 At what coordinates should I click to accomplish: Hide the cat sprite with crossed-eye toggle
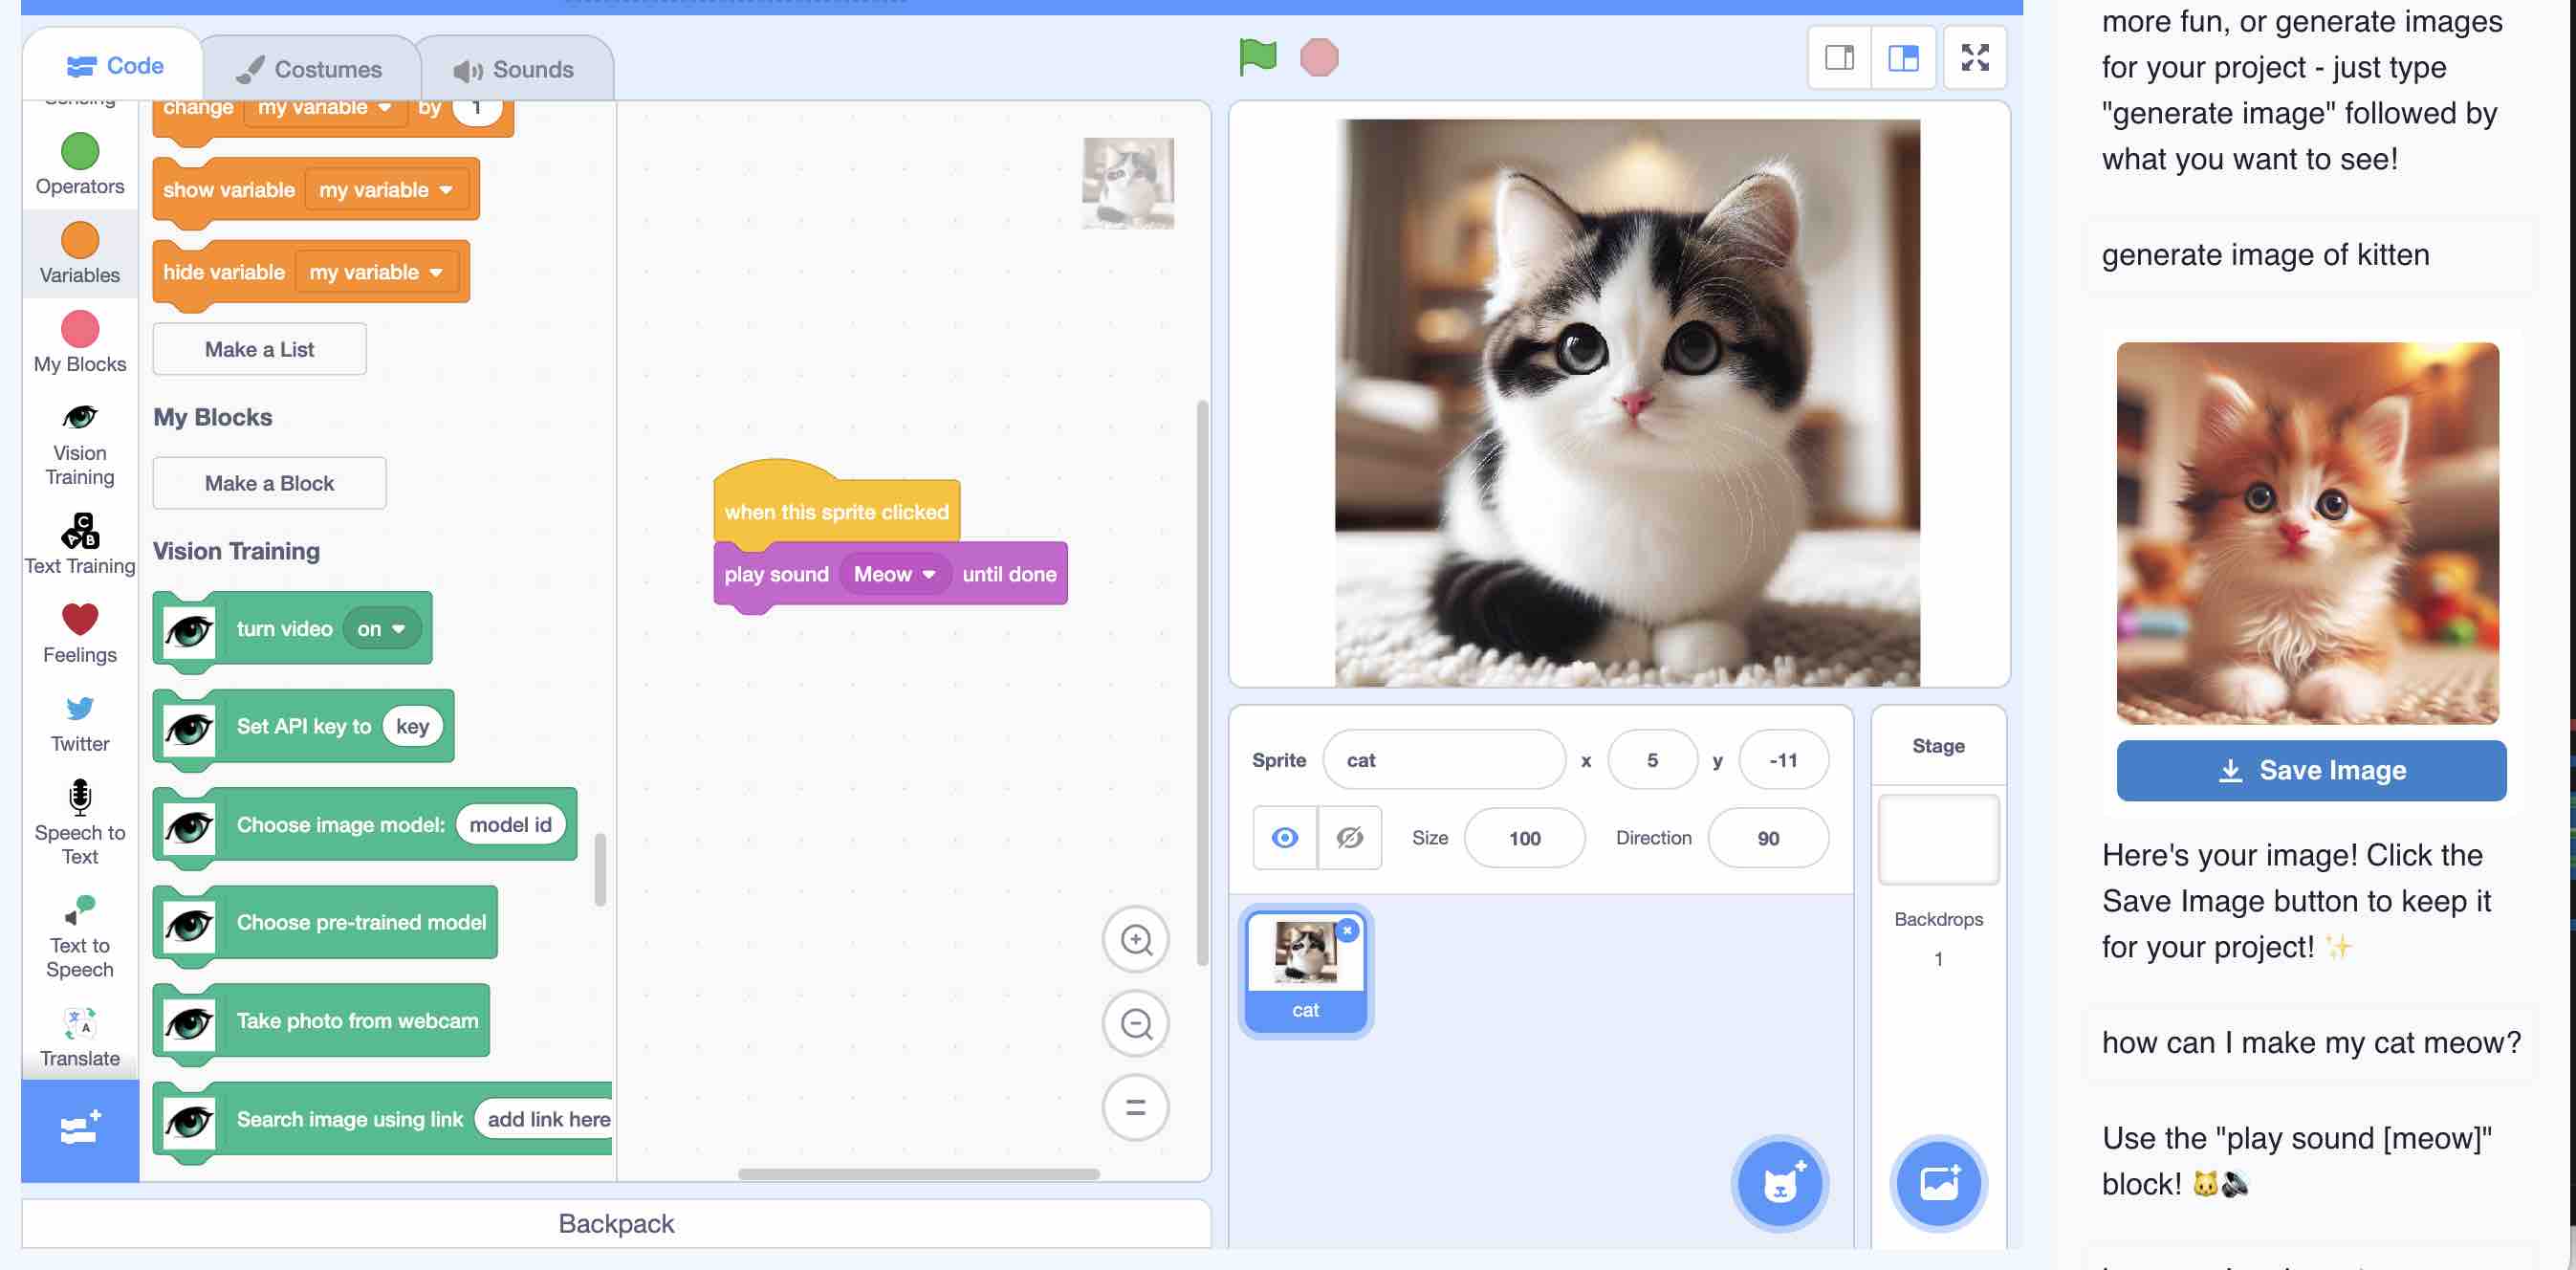coord(1350,838)
